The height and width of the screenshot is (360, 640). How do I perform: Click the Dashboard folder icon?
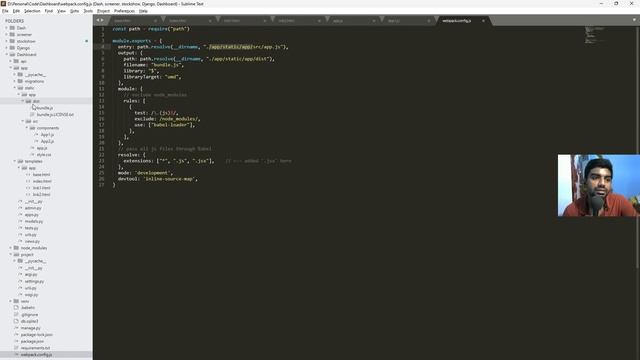coord(12,54)
